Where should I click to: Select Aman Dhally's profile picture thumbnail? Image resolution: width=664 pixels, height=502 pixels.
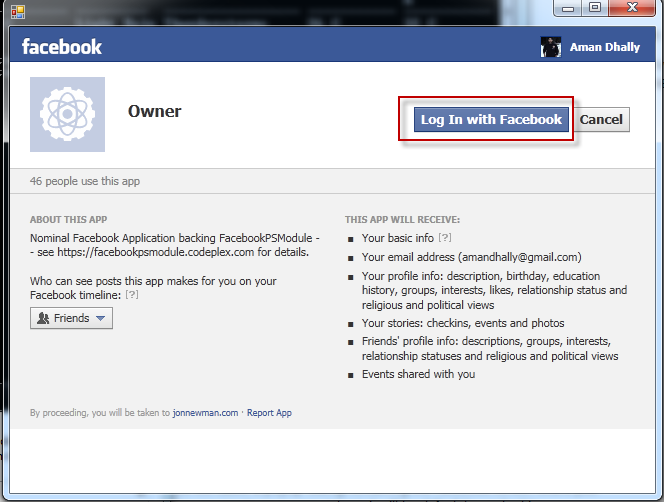(x=551, y=47)
